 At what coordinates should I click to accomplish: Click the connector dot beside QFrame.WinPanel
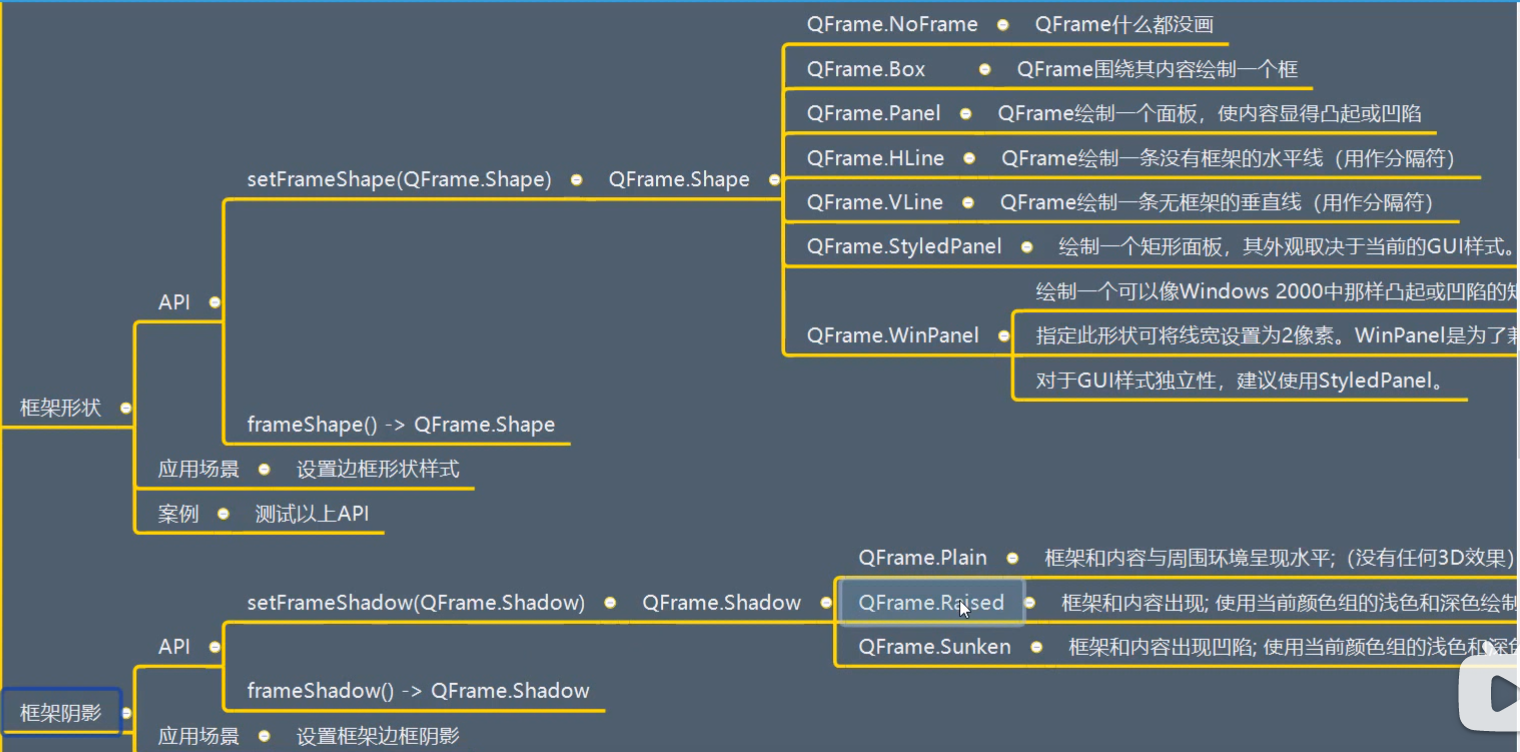point(1003,336)
